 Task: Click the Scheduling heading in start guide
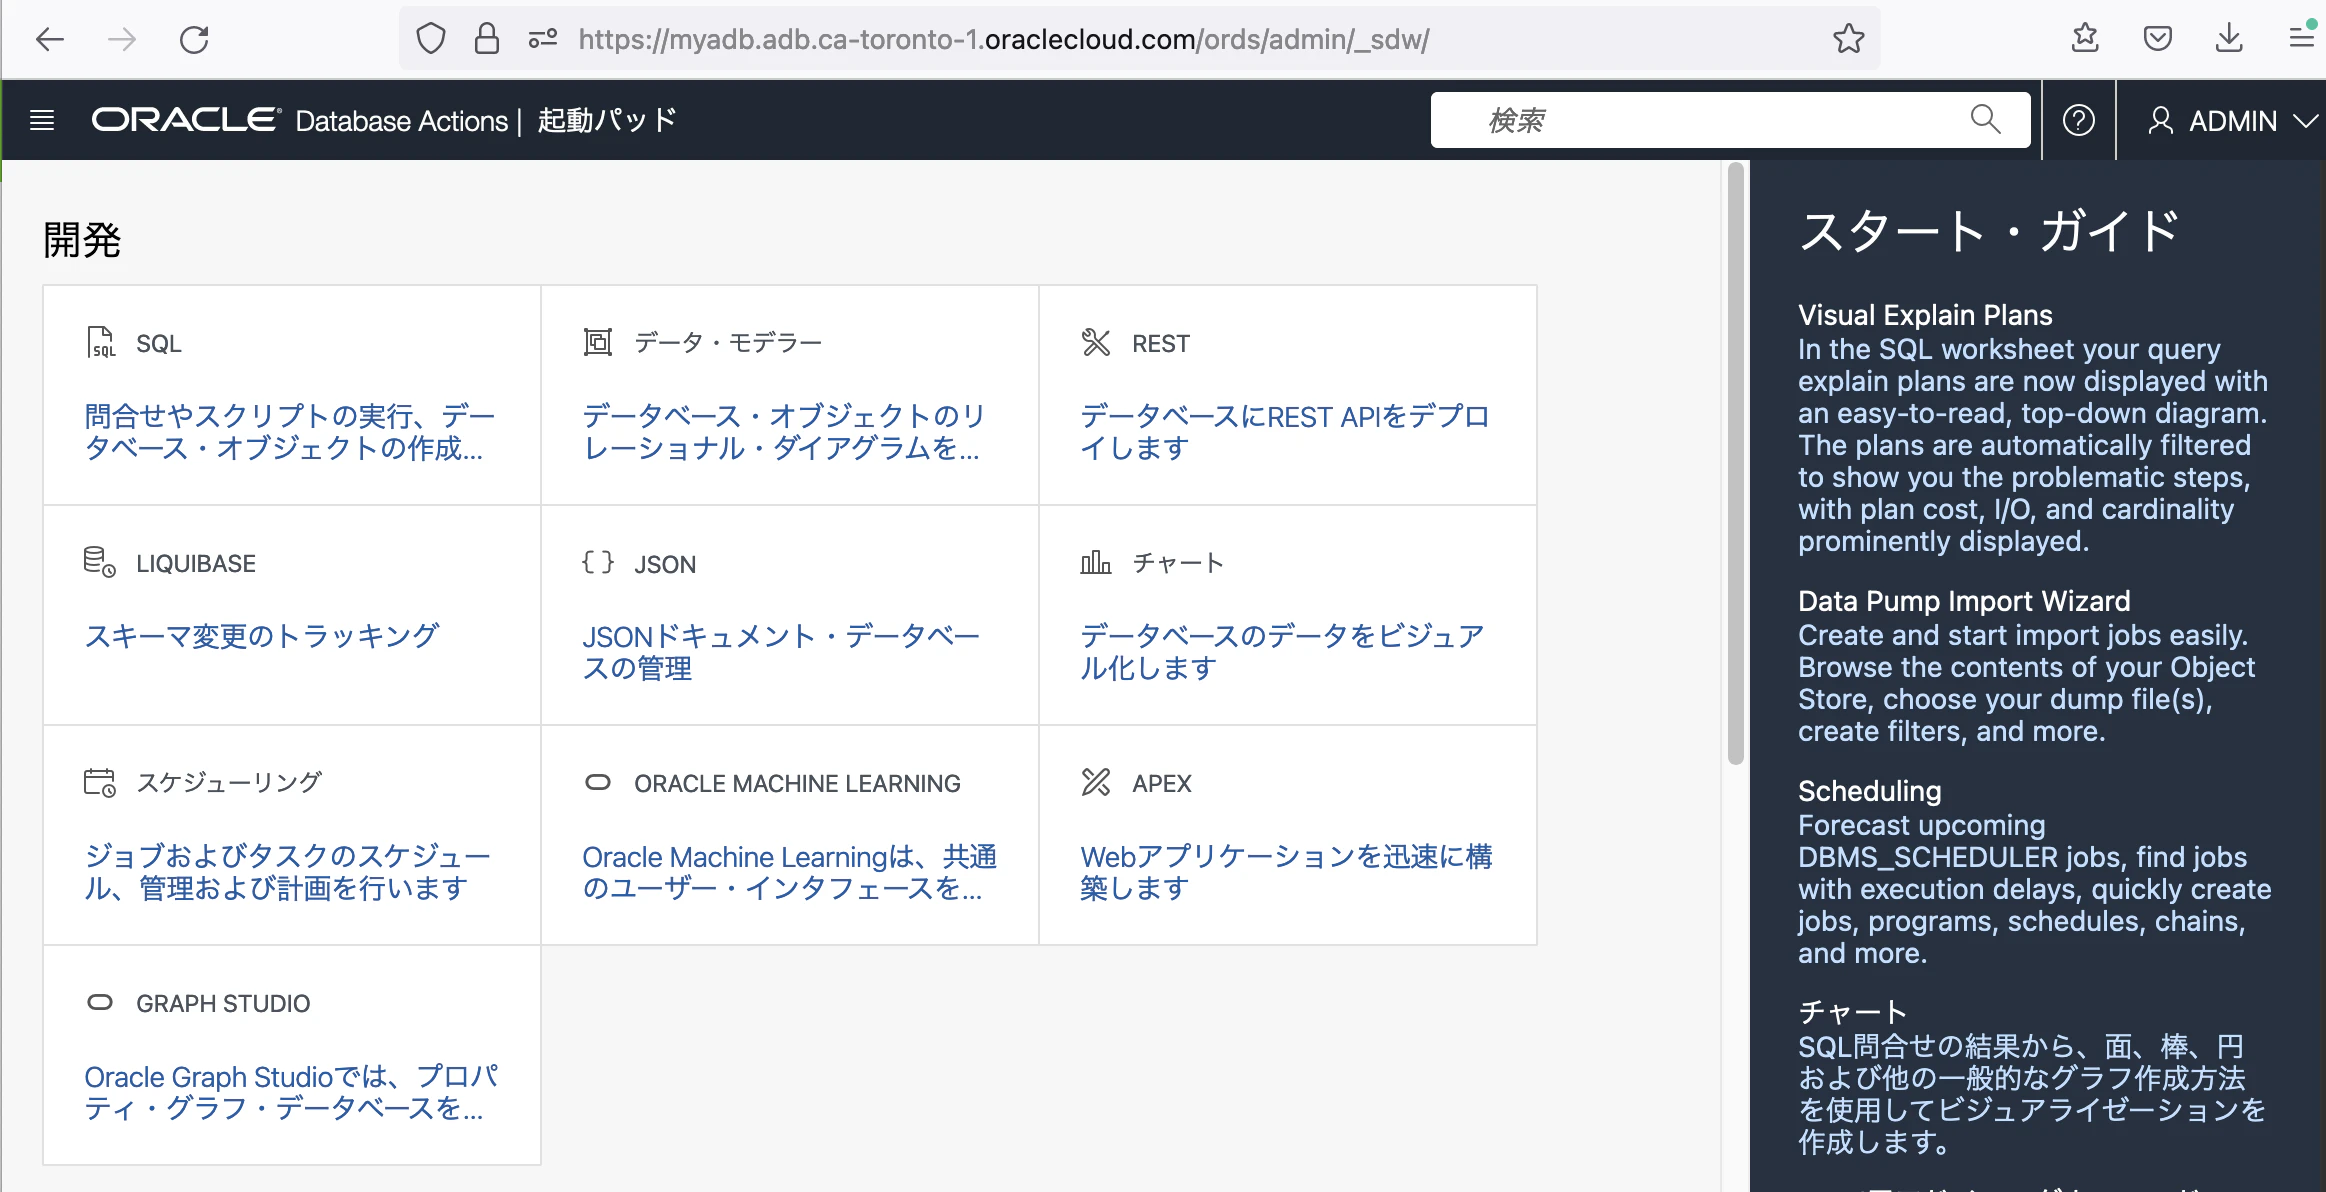(1869, 791)
